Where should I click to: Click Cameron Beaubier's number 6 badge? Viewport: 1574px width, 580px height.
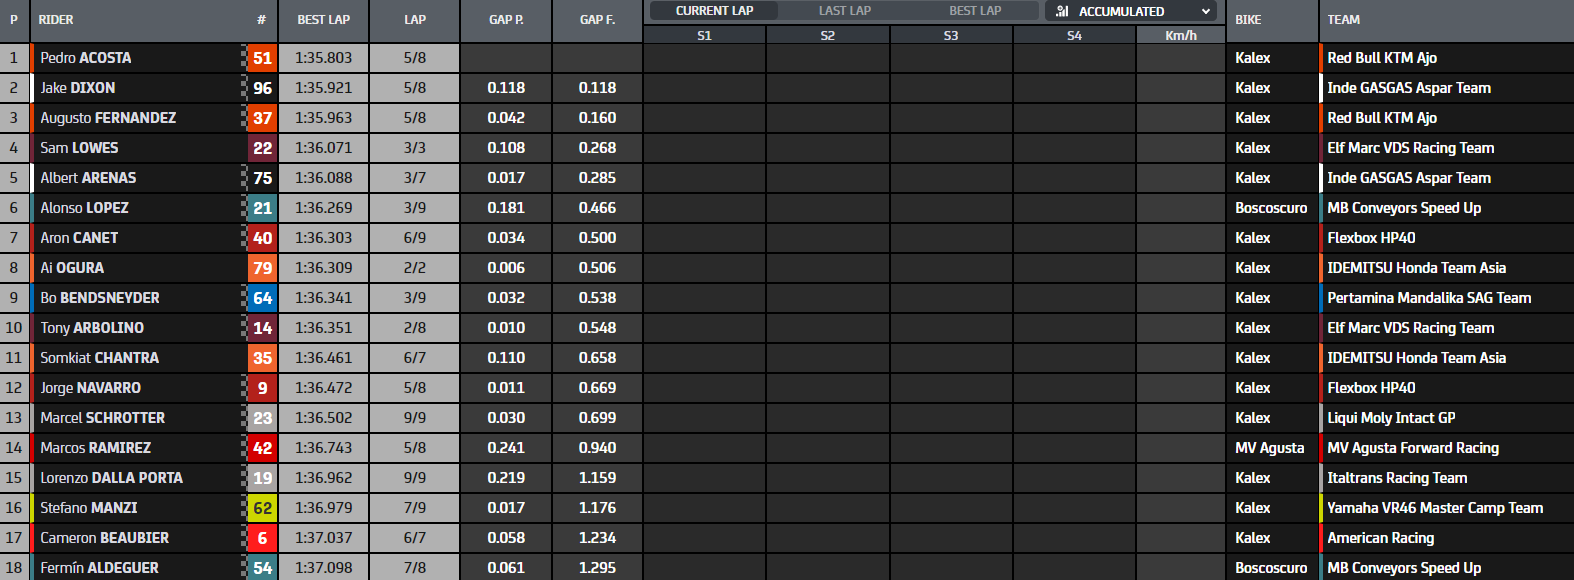[262, 538]
